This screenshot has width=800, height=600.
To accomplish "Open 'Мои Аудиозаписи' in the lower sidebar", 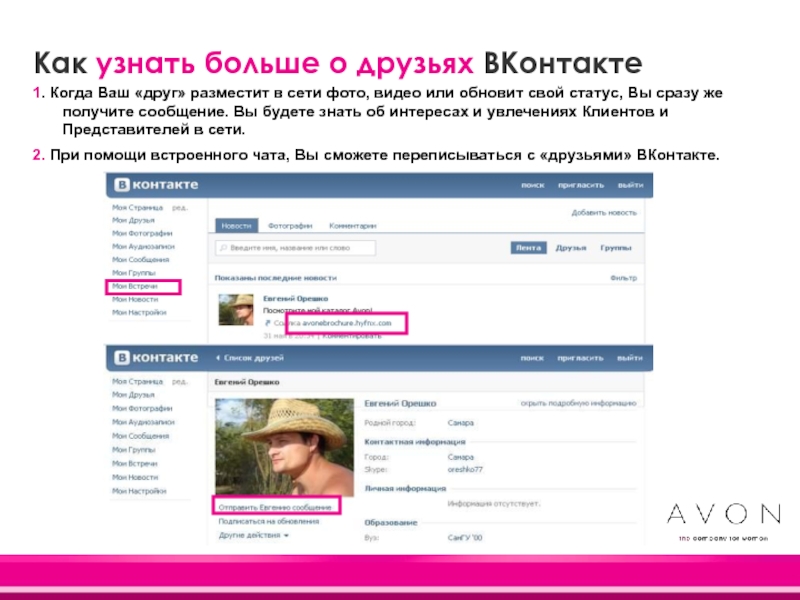I will coord(143,422).
